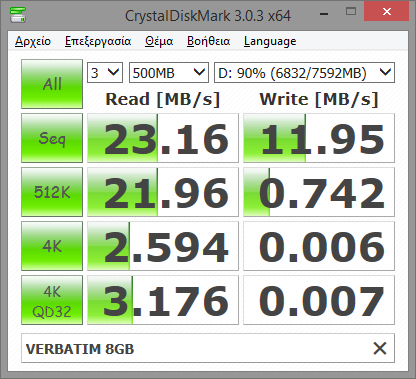Select the 512K write result 0.742
The height and width of the screenshot is (379, 416).
point(319,192)
